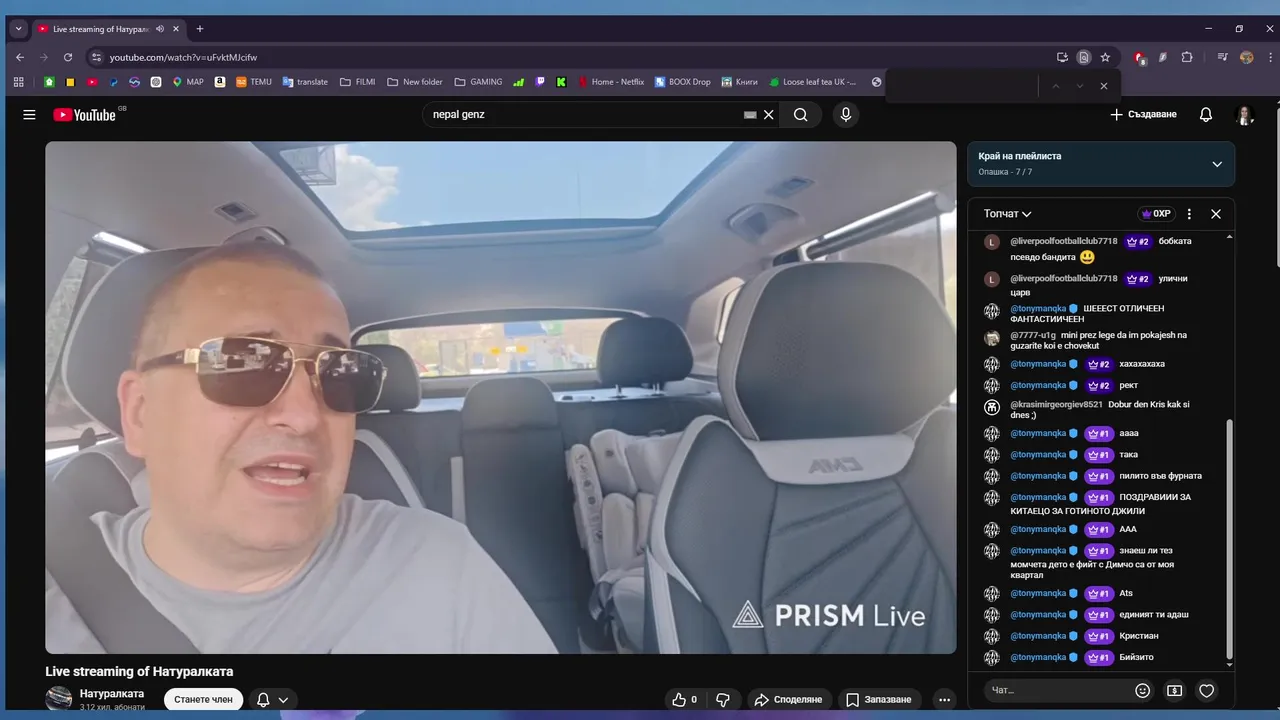The image size is (1280, 720).
Task: Open the tab search dropdown arrow
Action: pyautogui.click(x=18, y=29)
